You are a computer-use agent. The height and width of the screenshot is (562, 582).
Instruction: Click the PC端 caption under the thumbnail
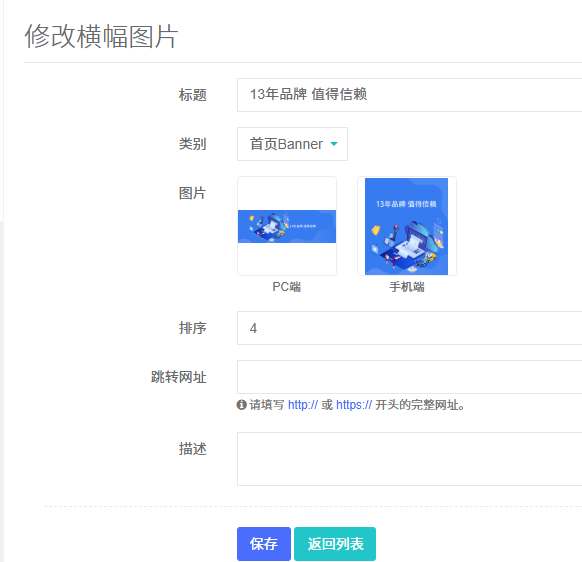click(287, 287)
